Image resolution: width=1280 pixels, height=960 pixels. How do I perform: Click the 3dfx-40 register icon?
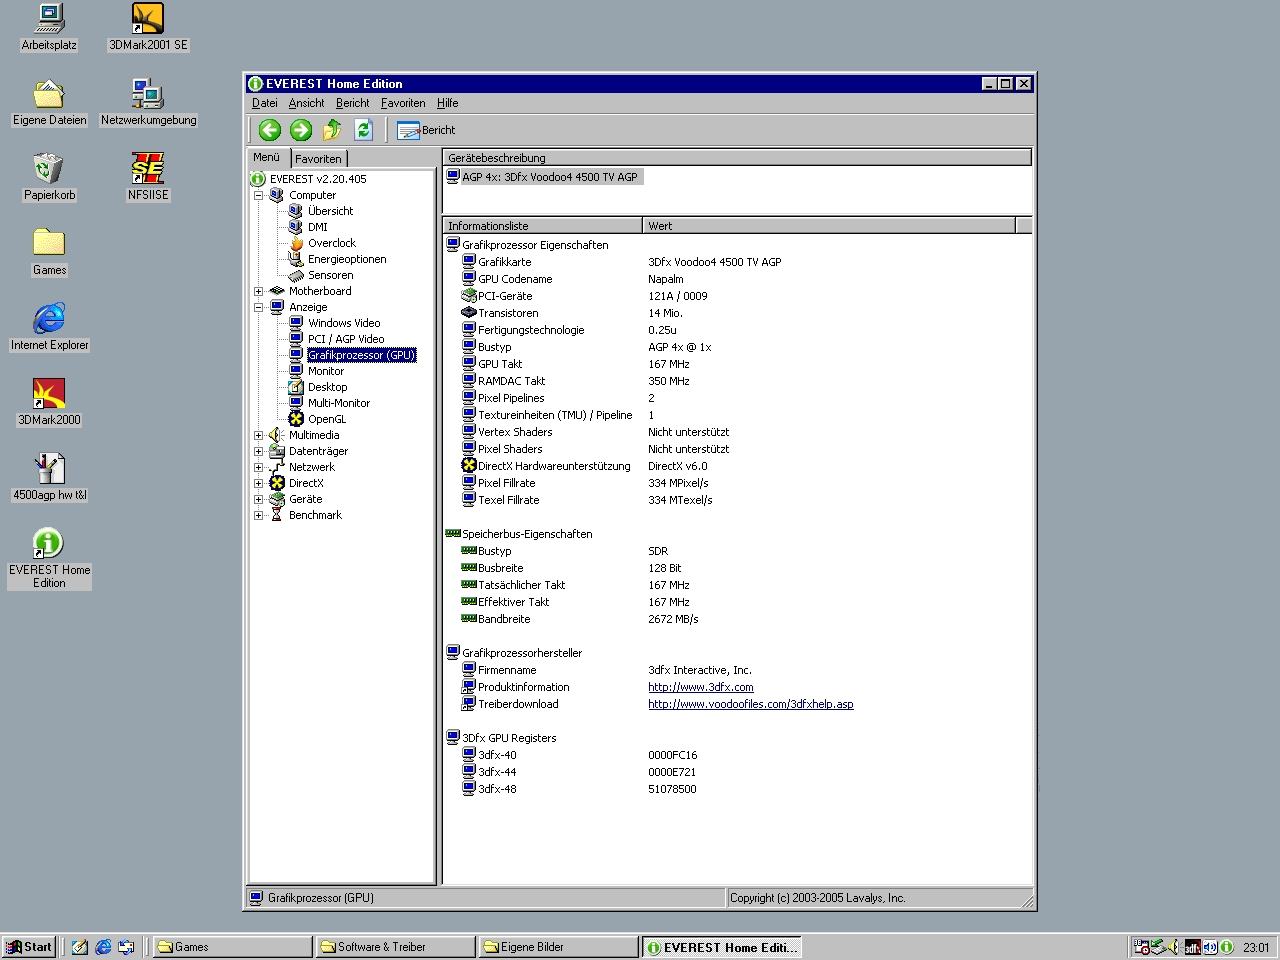click(468, 755)
